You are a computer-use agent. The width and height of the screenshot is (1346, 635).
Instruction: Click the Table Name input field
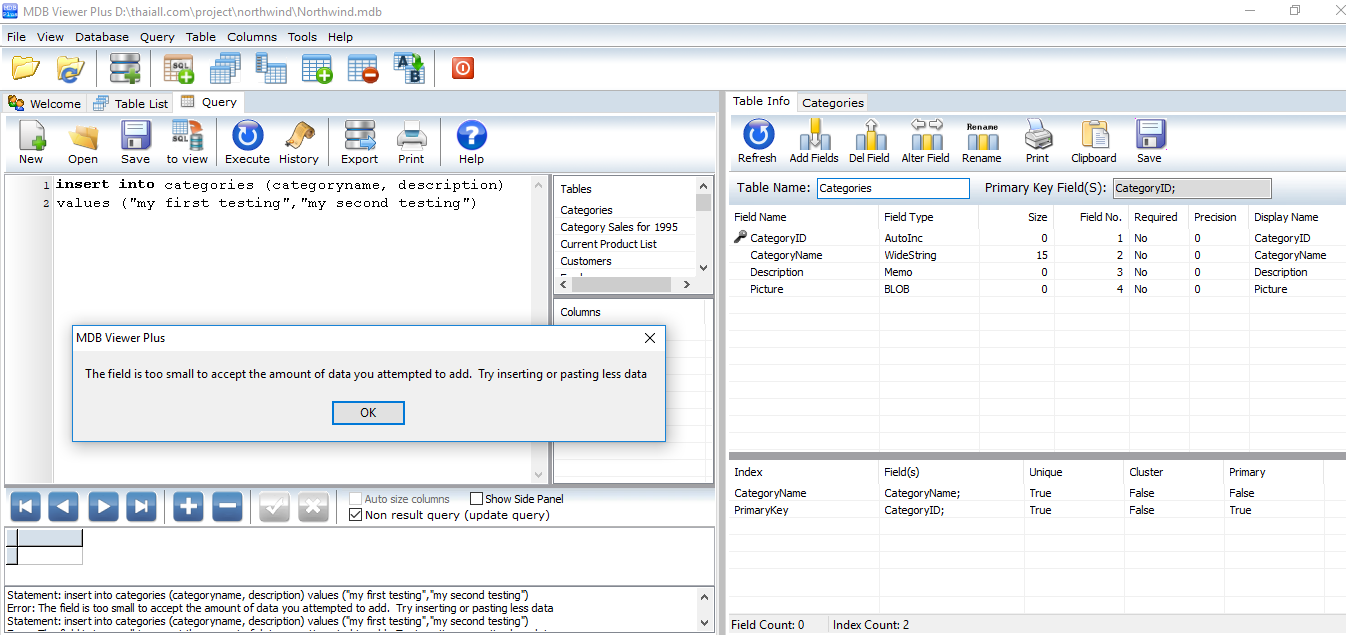click(x=892, y=188)
